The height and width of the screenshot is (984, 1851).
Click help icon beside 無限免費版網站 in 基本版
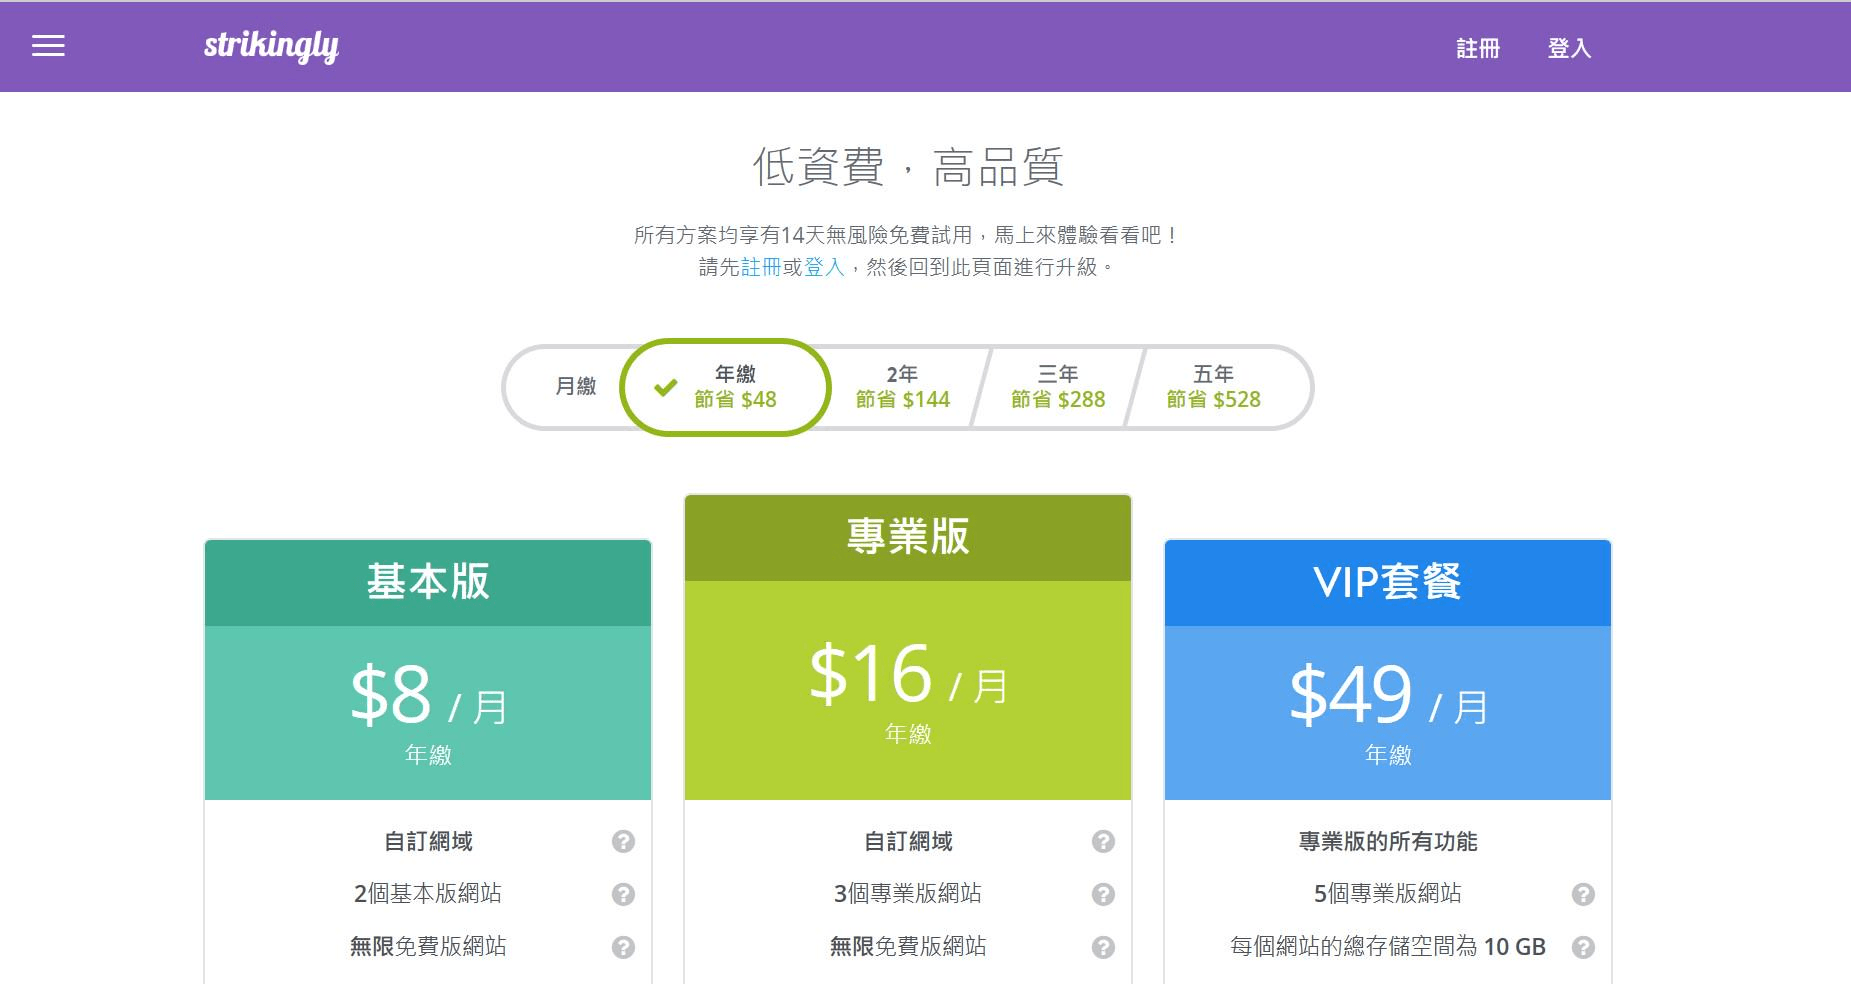tap(623, 946)
